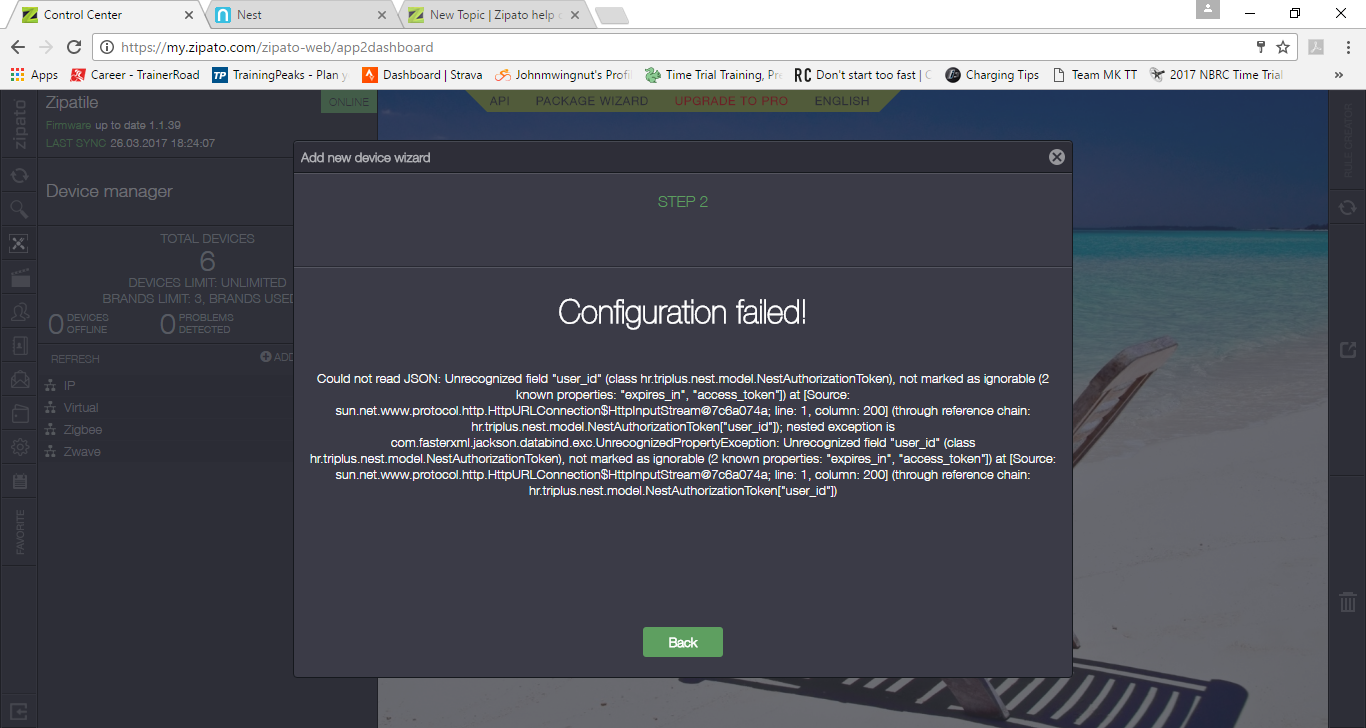Image resolution: width=1366 pixels, height=728 pixels.
Task: Expand the Zwave network tree item
Action: click(82, 452)
